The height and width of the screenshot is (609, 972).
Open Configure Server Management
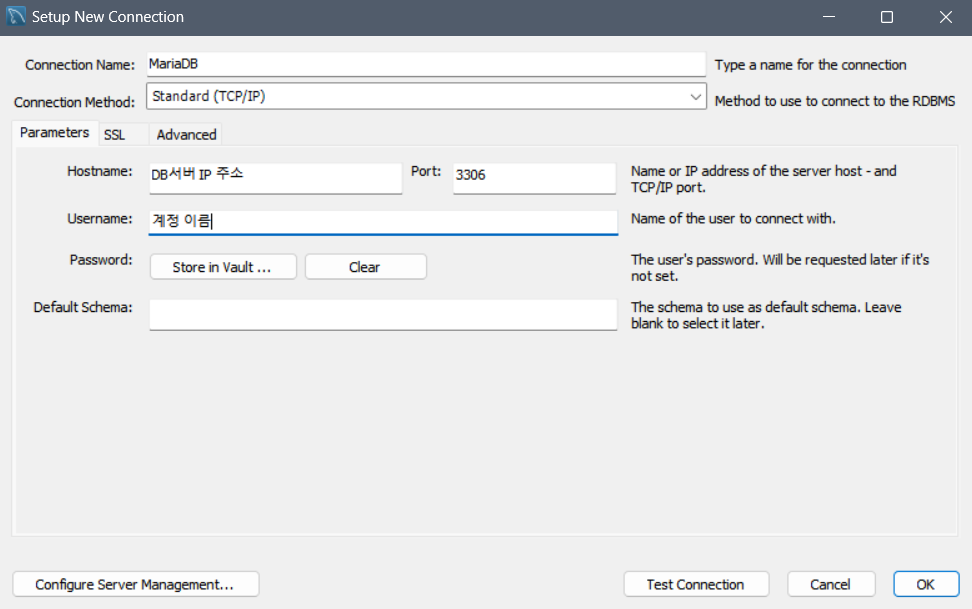coord(136,584)
